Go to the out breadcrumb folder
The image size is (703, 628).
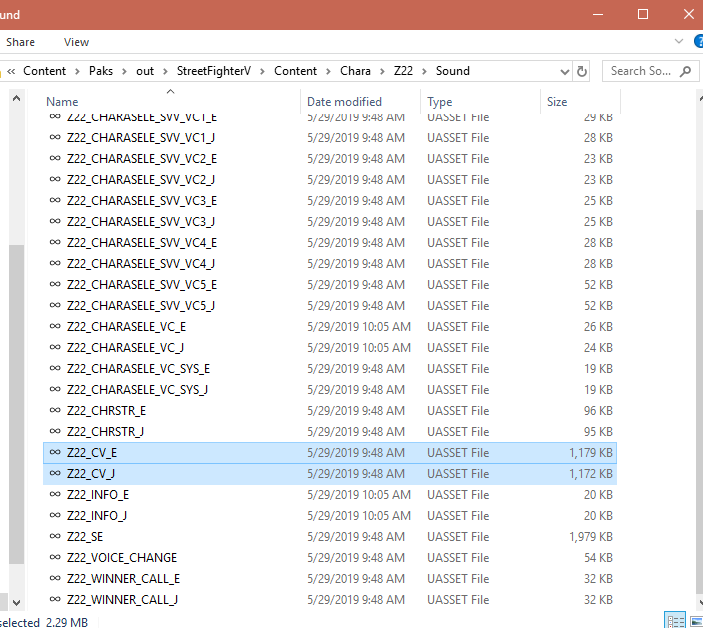(x=145, y=71)
